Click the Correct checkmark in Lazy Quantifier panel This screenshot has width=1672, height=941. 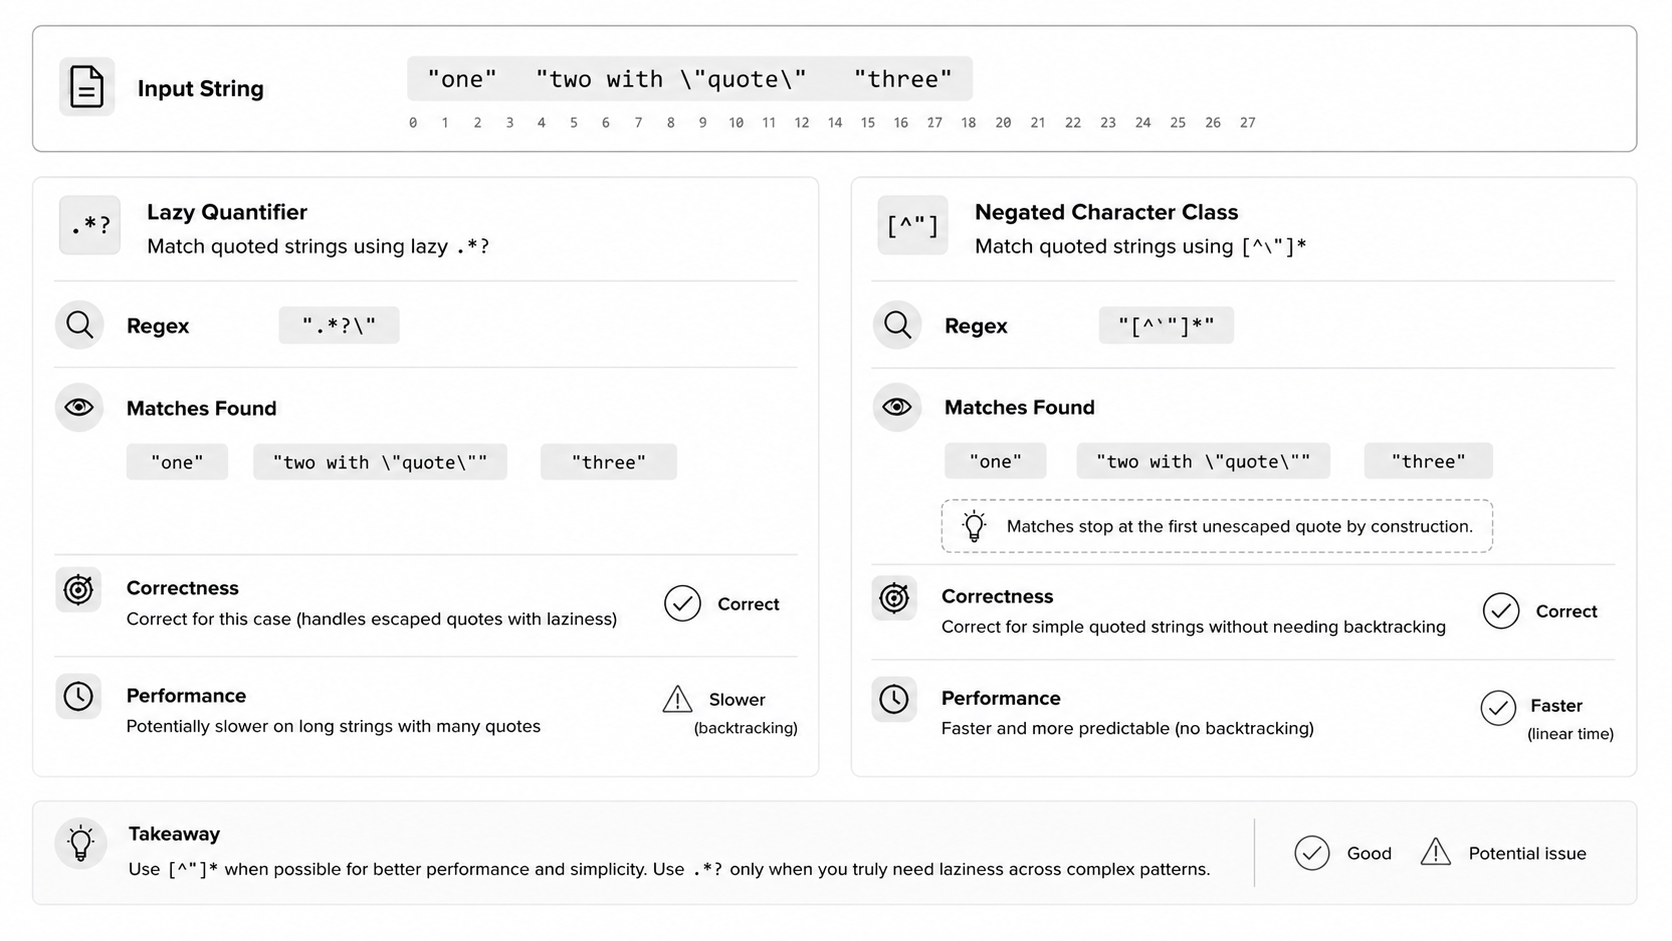click(x=682, y=603)
